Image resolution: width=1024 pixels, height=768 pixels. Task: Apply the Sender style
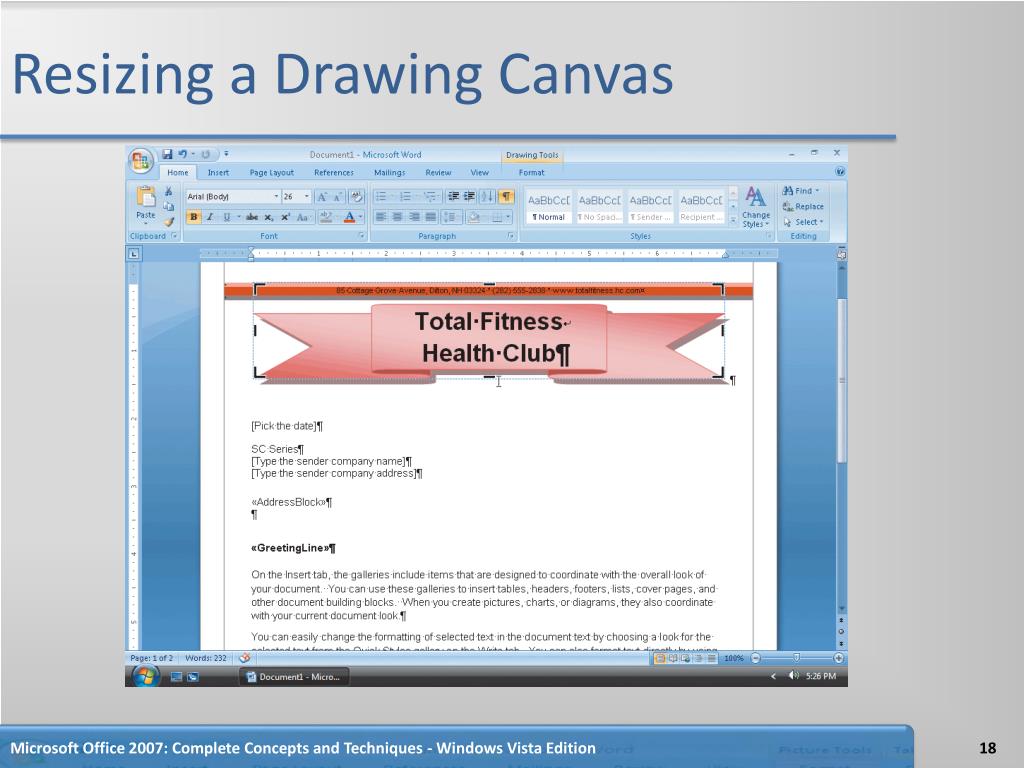[650, 207]
